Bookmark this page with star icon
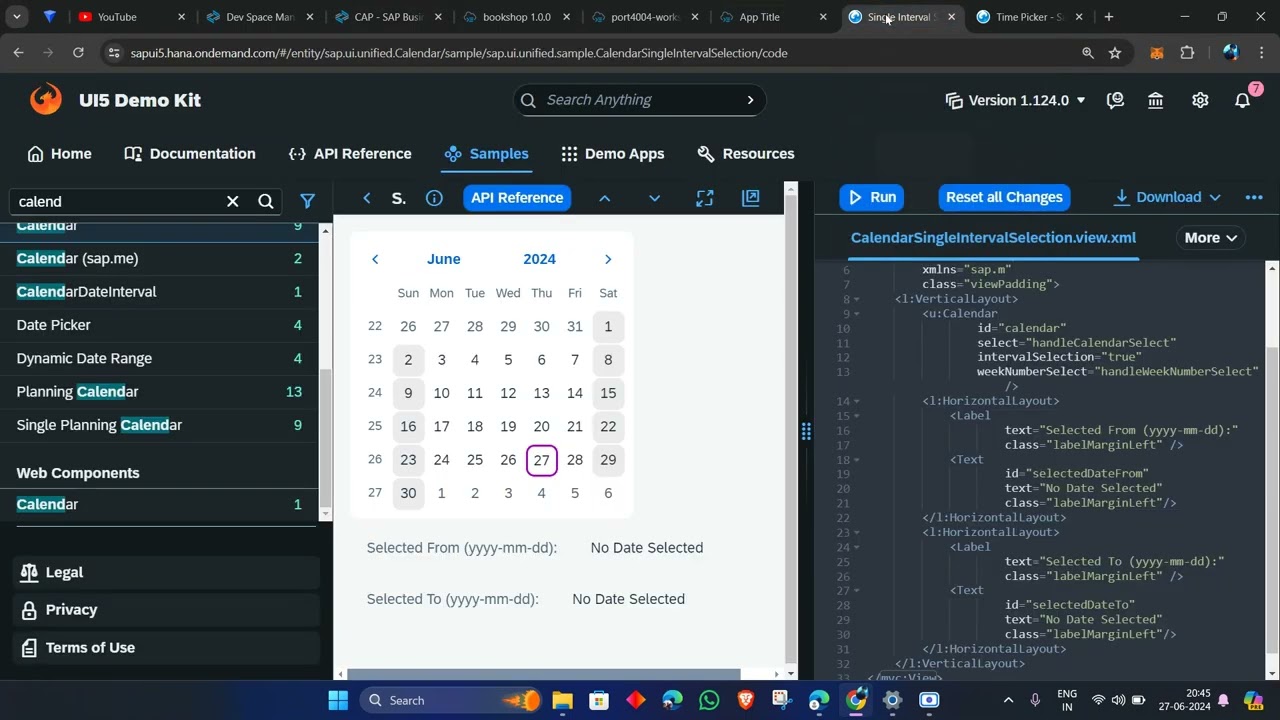 (x=1115, y=53)
